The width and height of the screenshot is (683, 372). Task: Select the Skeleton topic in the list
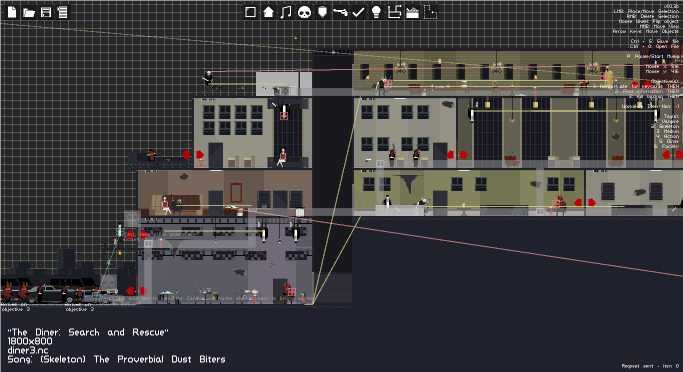(666, 126)
